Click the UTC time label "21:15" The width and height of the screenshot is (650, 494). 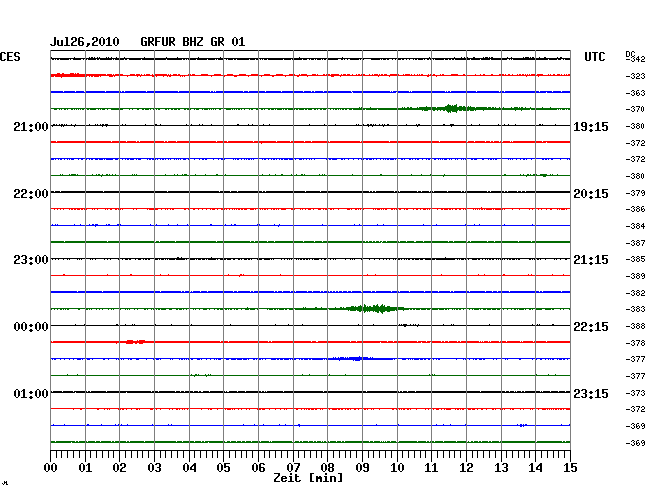coord(591,260)
